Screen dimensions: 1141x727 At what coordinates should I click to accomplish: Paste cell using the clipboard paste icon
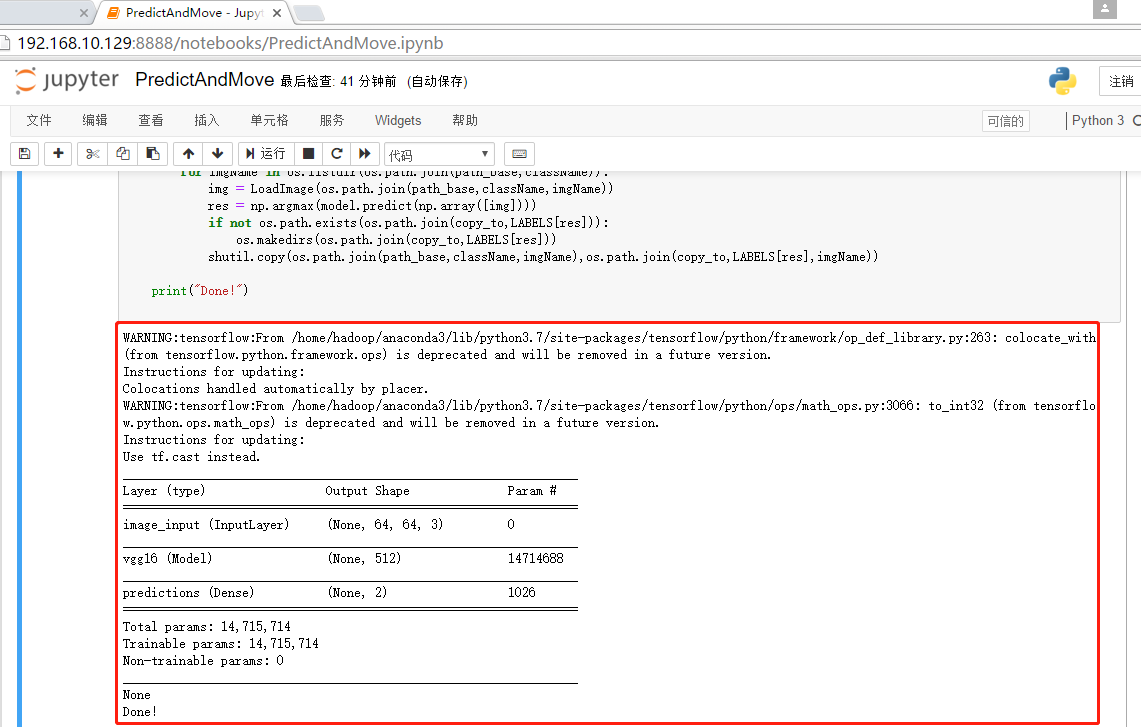click(x=152, y=153)
